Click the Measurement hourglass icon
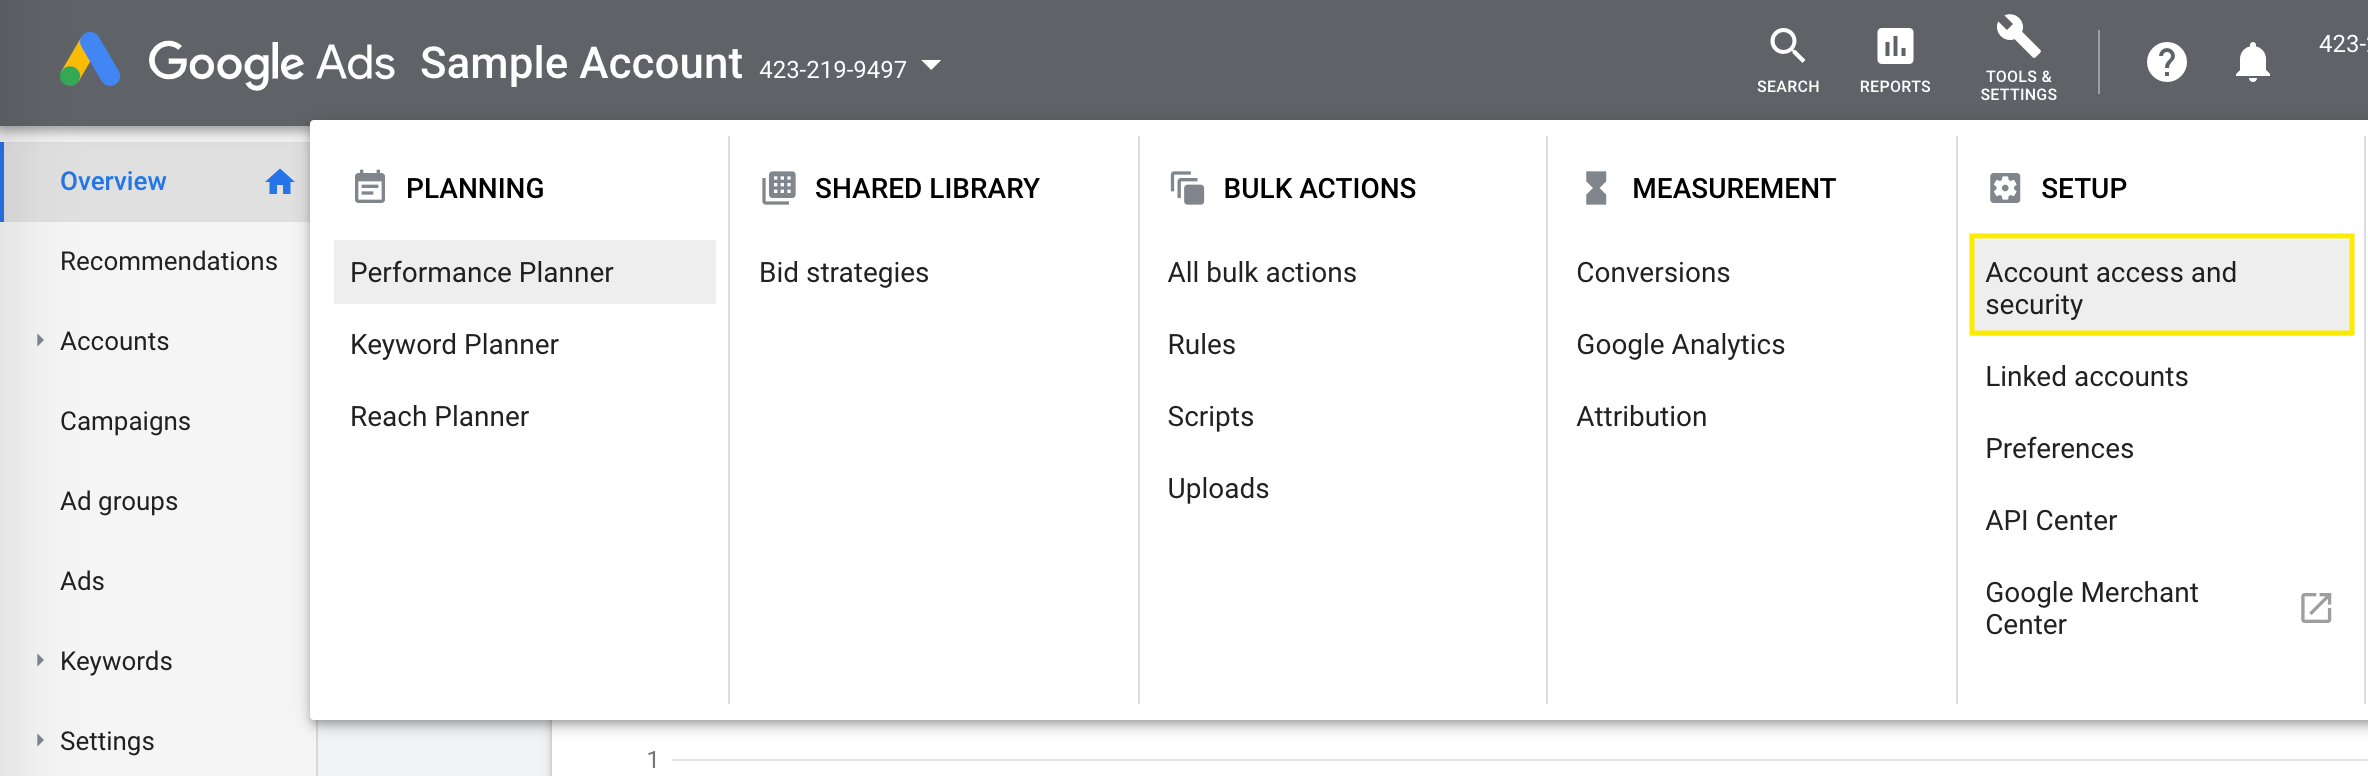This screenshot has height=776, width=2368. click(x=1596, y=187)
